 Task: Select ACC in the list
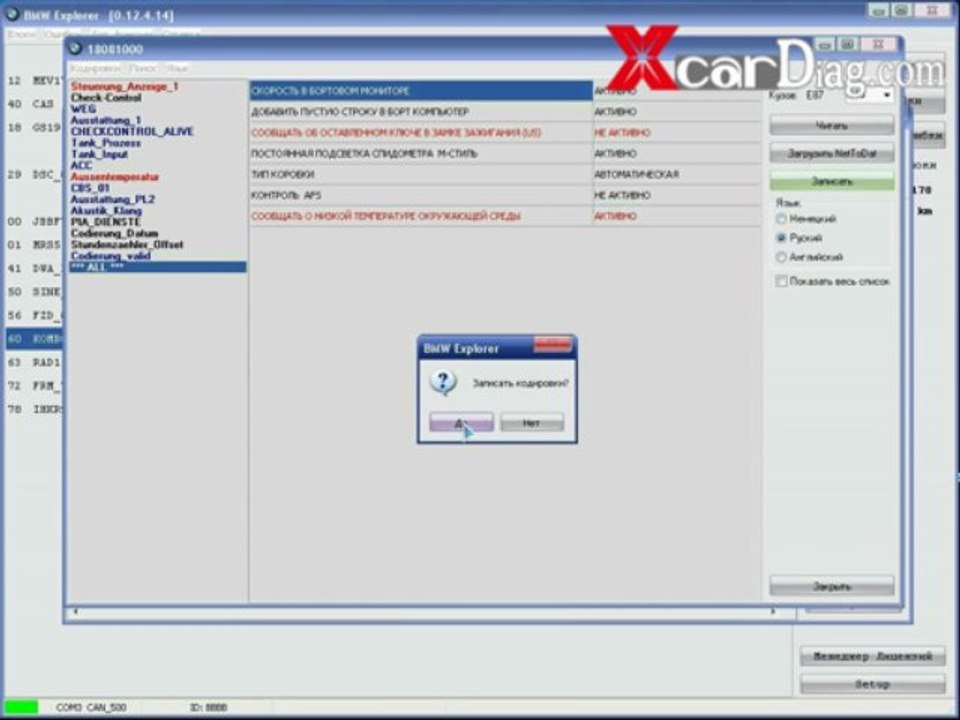point(81,165)
